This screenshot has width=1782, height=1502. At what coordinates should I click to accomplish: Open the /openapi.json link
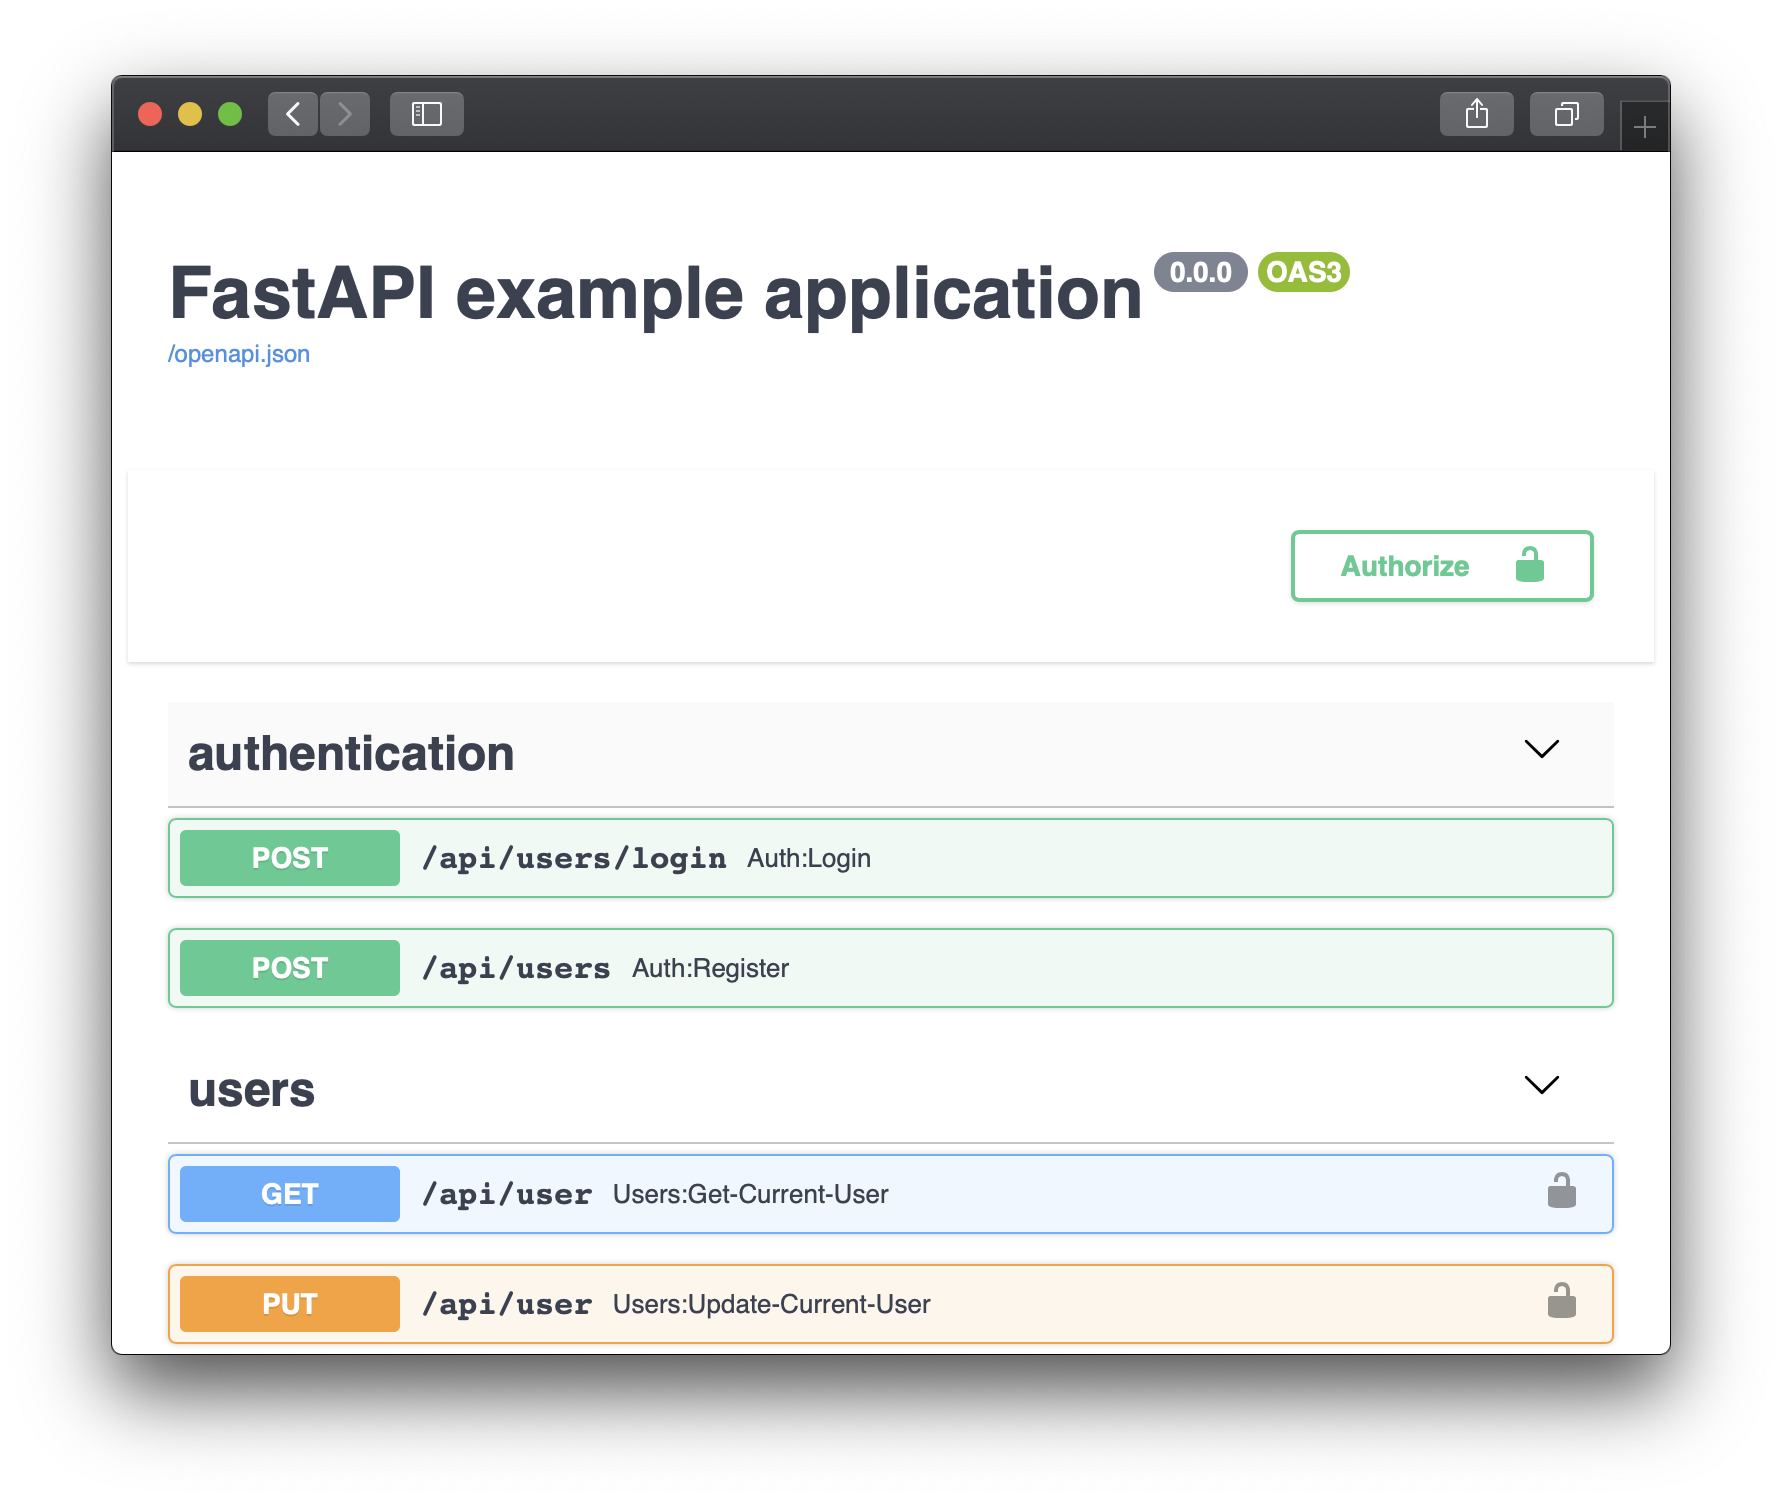pyautogui.click(x=239, y=353)
